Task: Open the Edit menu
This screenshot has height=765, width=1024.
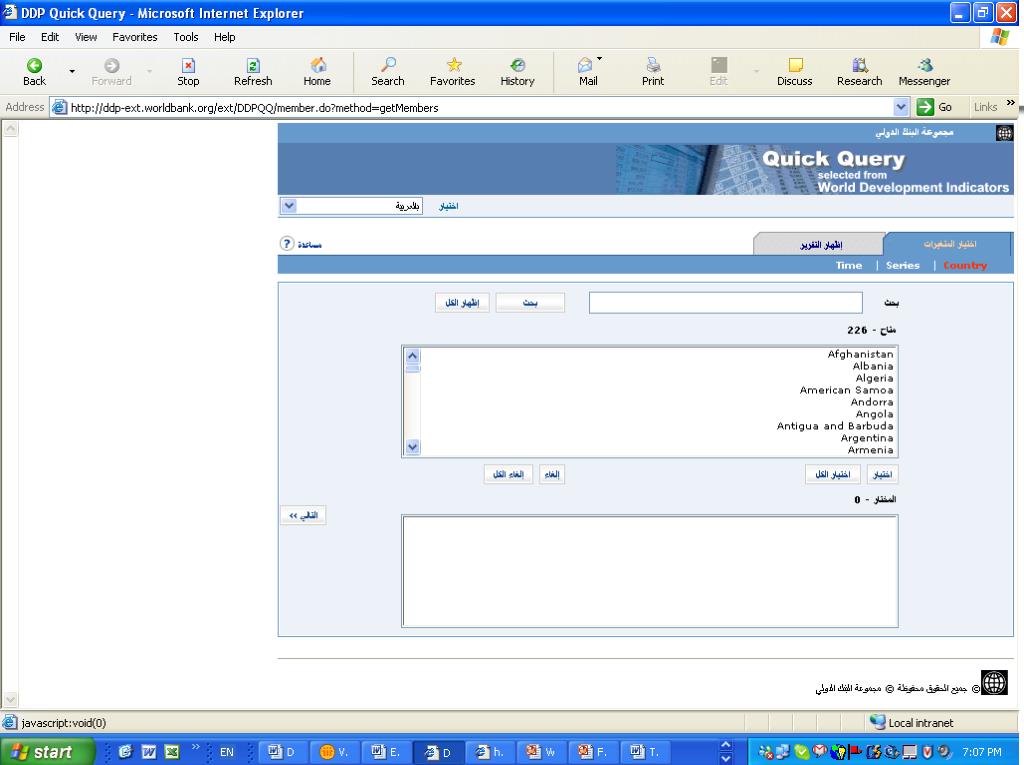Action: [x=50, y=37]
